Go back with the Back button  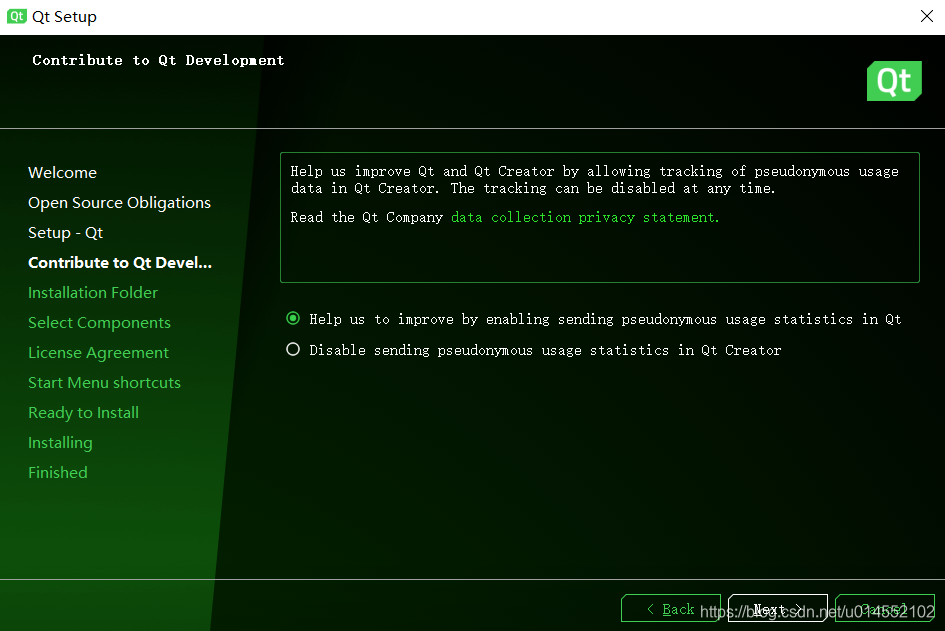pyautogui.click(x=671, y=609)
